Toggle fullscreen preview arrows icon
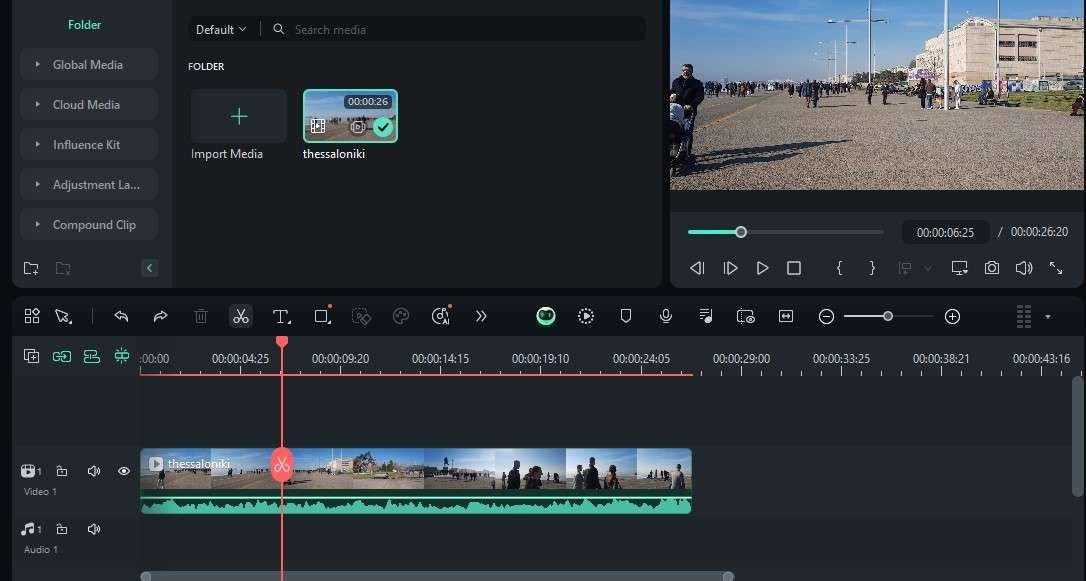 click(x=1056, y=268)
